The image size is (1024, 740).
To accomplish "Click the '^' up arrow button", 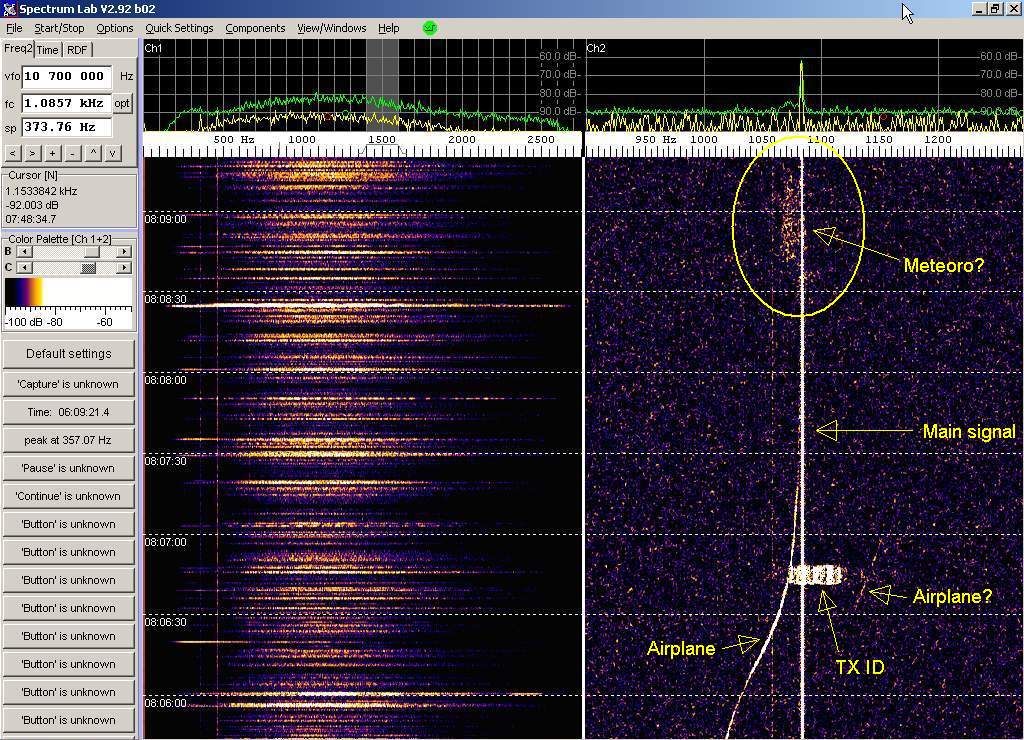I will tap(93, 153).
